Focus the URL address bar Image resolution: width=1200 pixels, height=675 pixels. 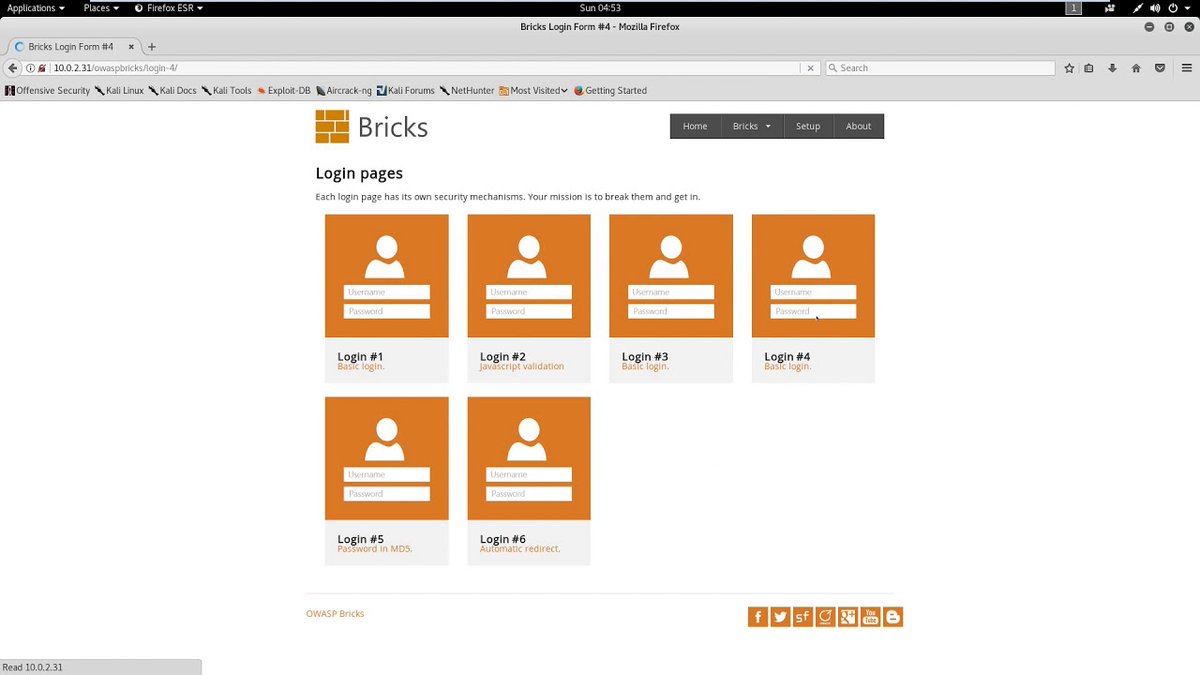425,68
